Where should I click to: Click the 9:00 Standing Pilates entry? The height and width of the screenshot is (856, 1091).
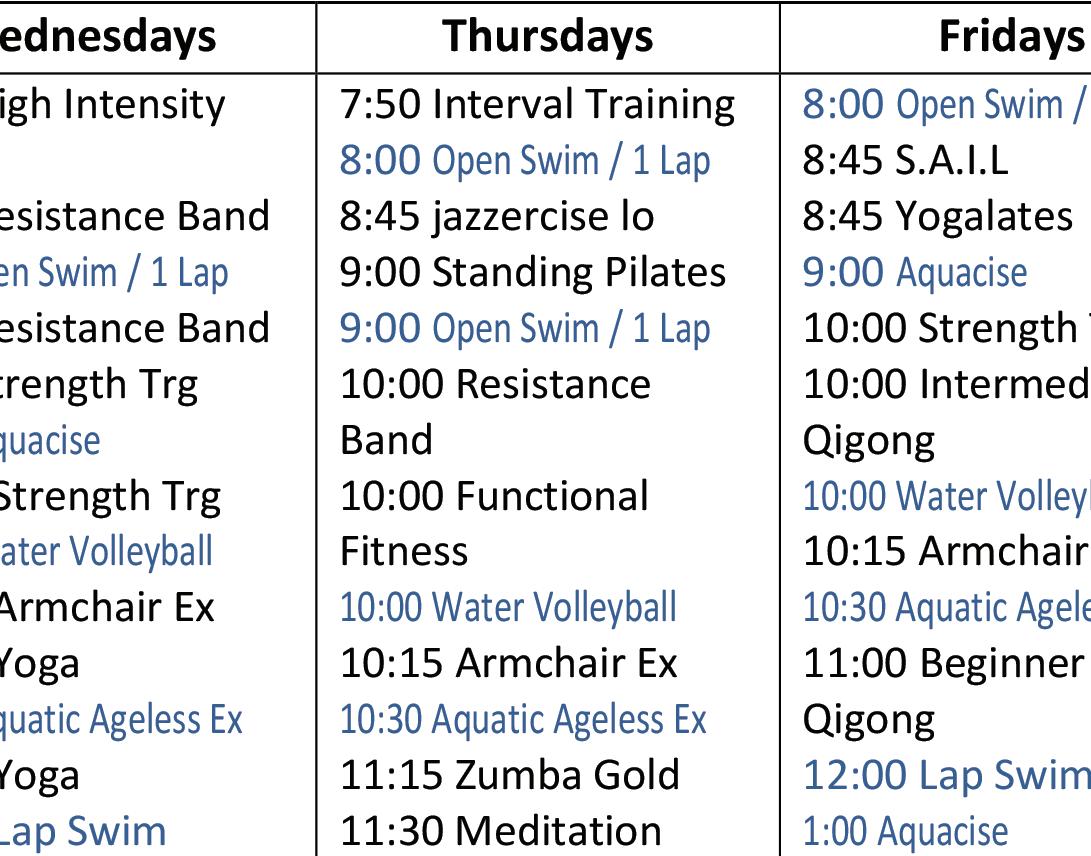coord(532,272)
